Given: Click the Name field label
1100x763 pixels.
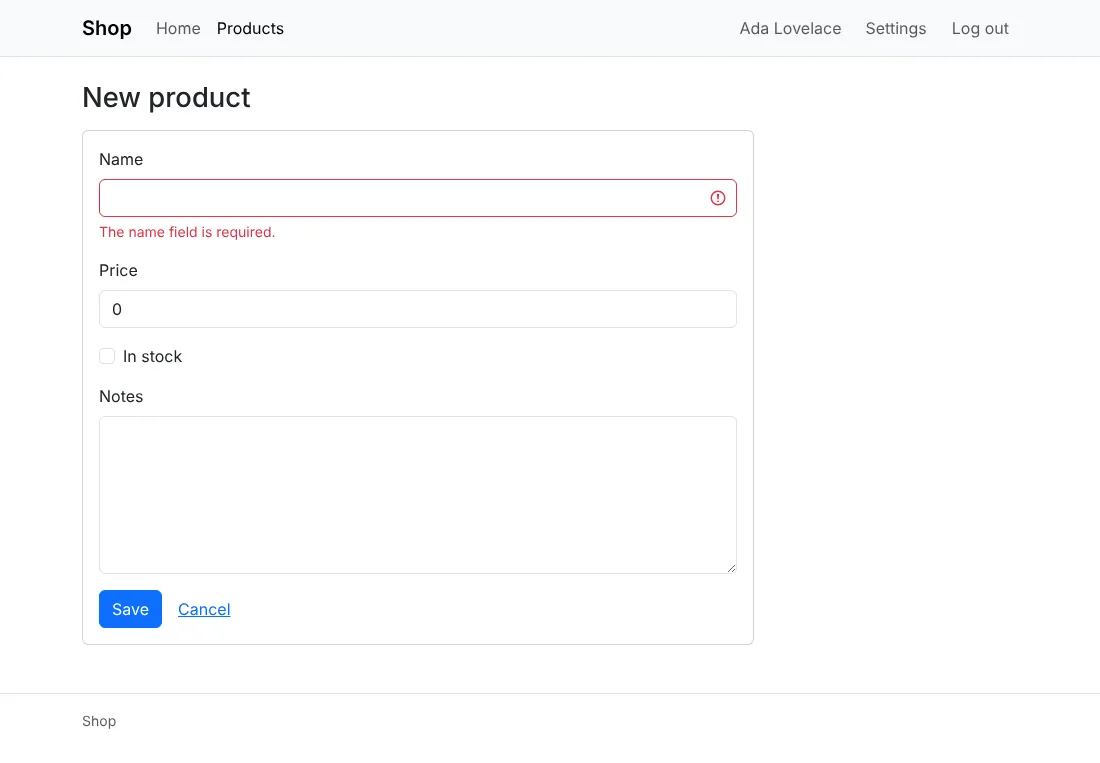Looking at the screenshot, I should (x=121, y=159).
